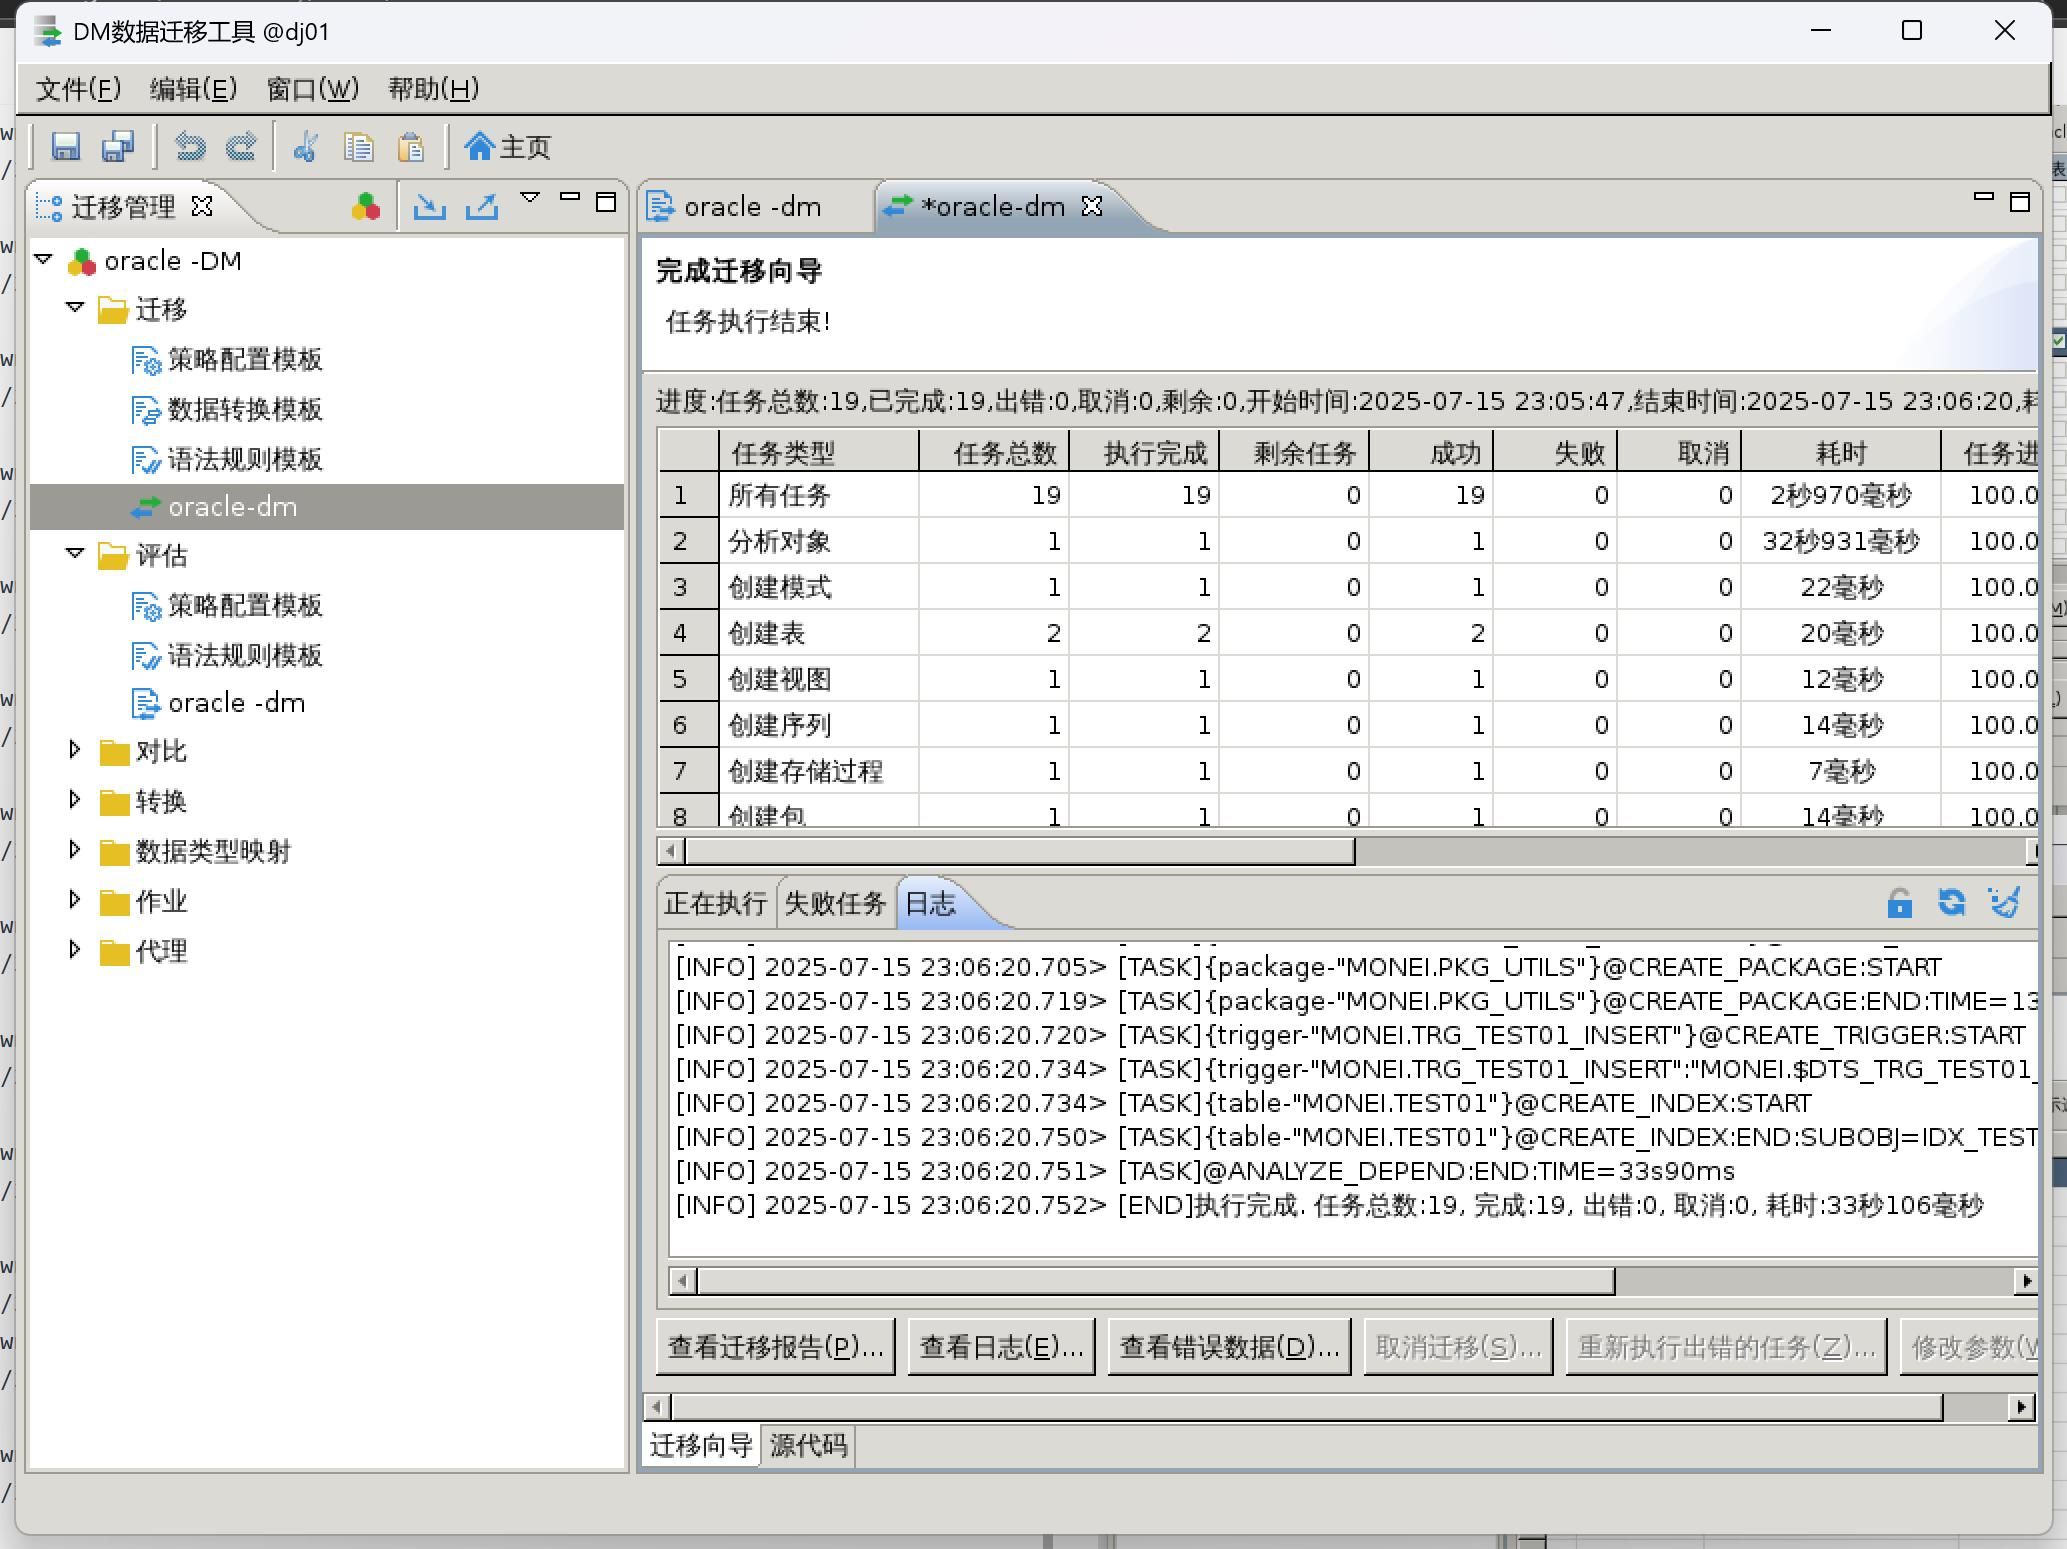The height and width of the screenshot is (1549, 2067).
Task: Open the 窗口(W) menu
Action: click(312, 89)
